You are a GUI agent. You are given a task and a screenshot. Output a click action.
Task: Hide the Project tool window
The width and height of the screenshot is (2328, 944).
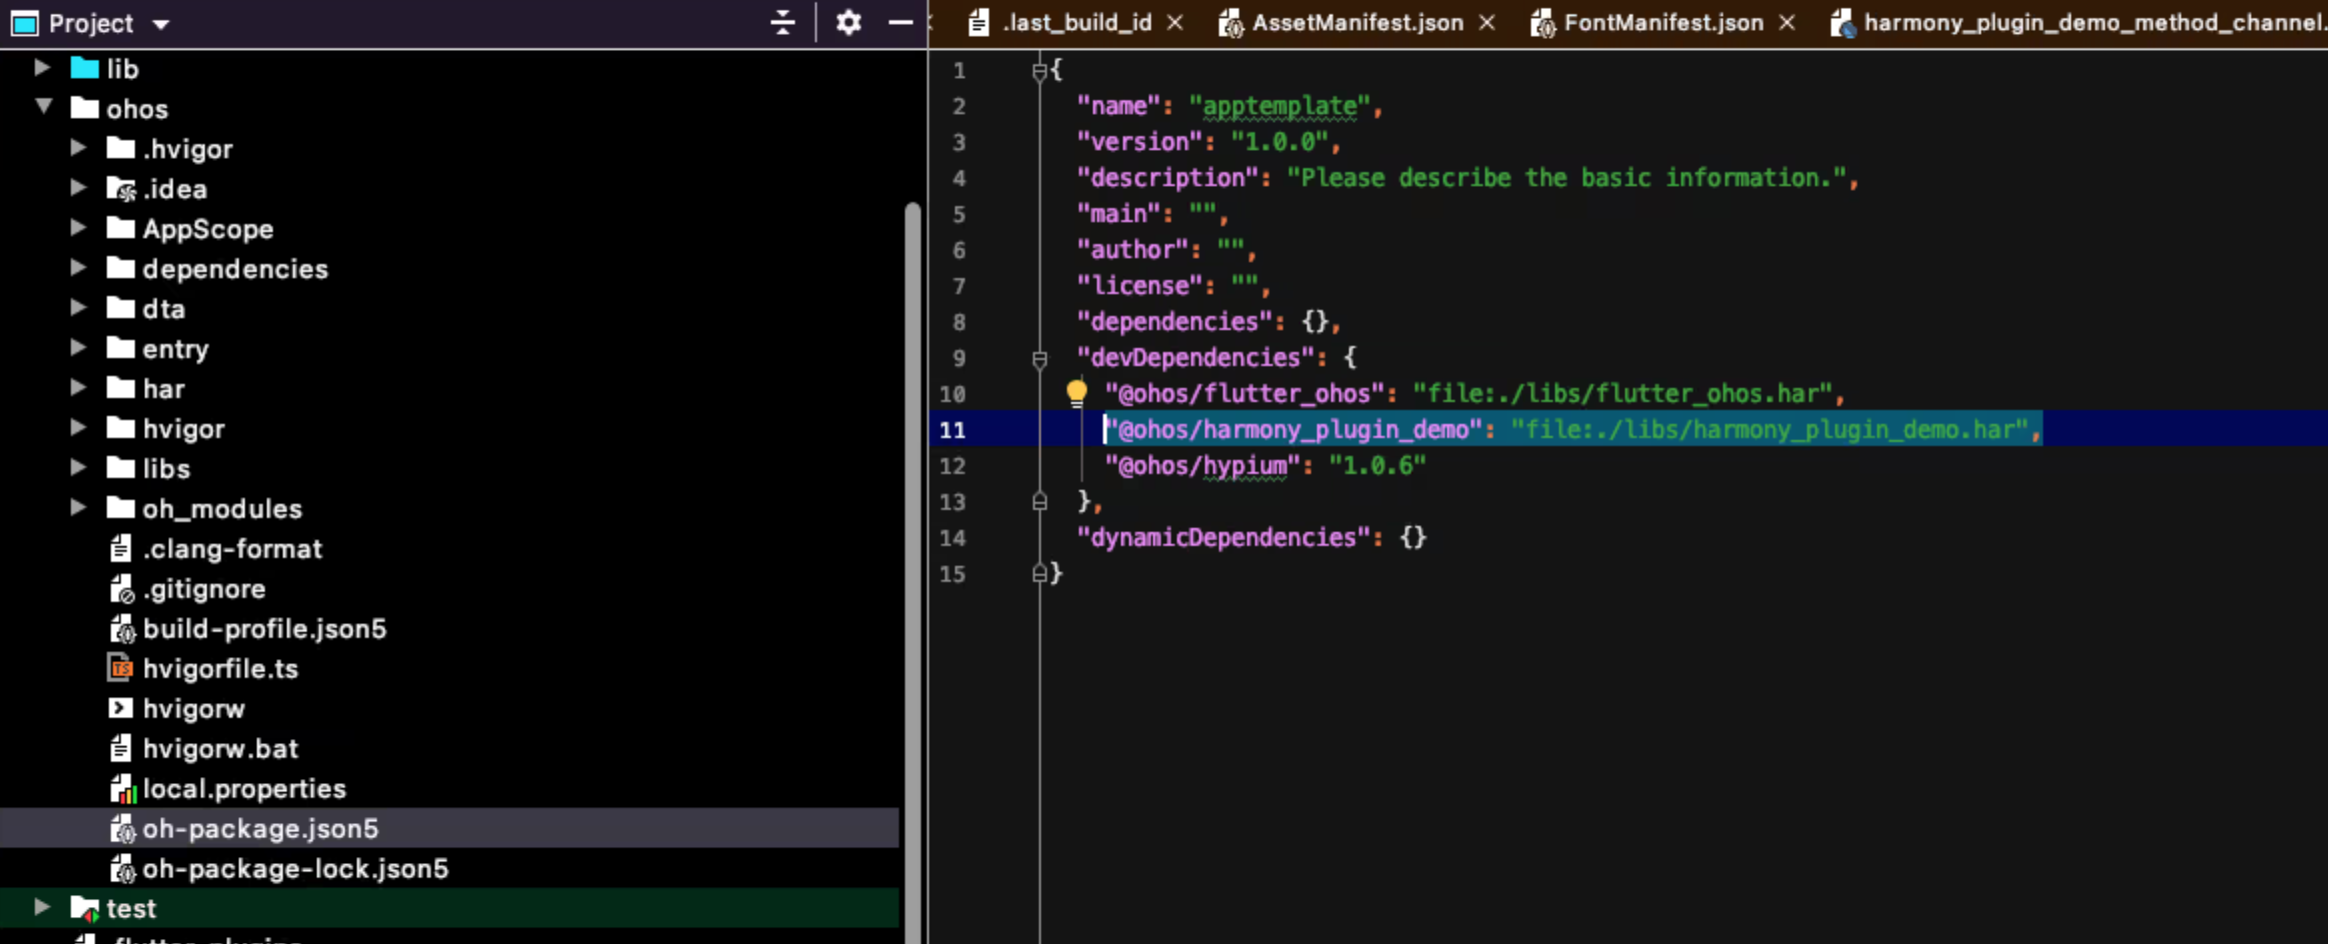[900, 22]
